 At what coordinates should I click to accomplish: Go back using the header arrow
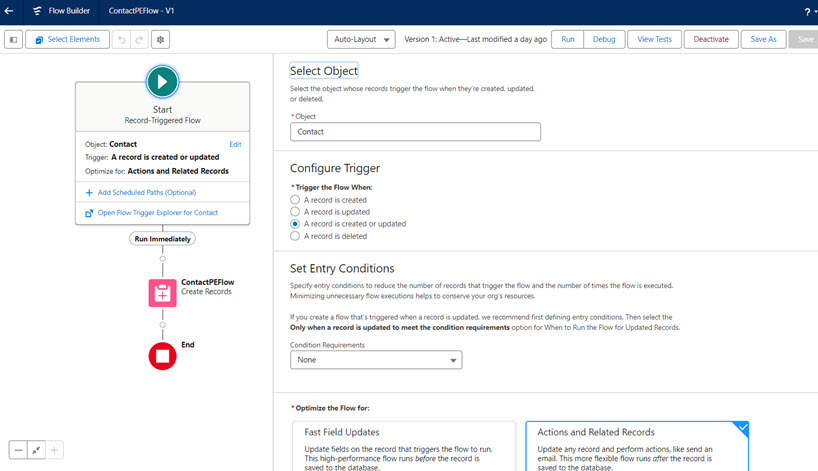[9, 10]
